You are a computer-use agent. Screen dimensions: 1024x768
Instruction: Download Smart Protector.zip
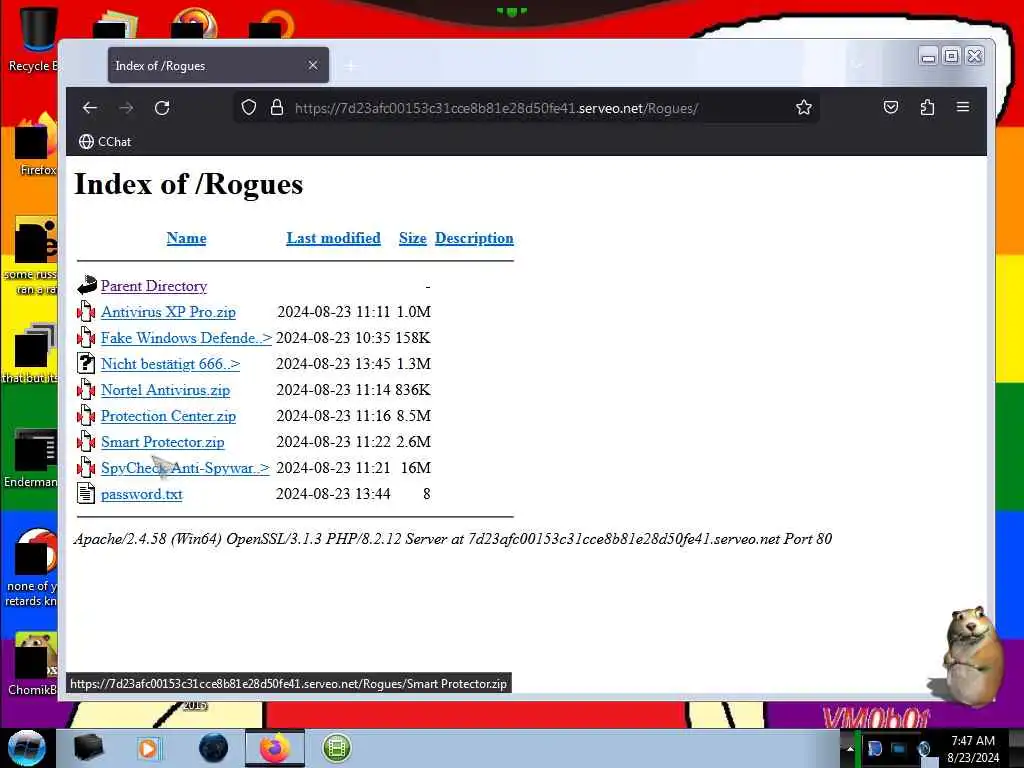(x=162, y=442)
